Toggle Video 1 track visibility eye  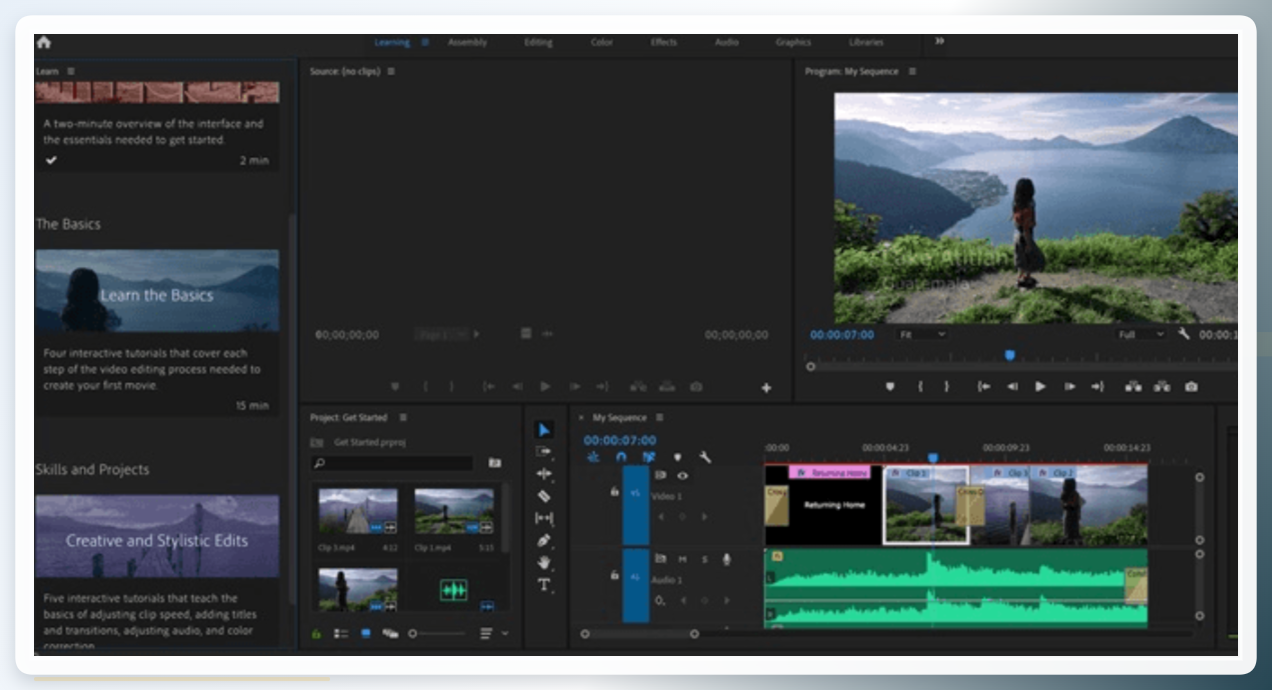(x=682, y=476)
